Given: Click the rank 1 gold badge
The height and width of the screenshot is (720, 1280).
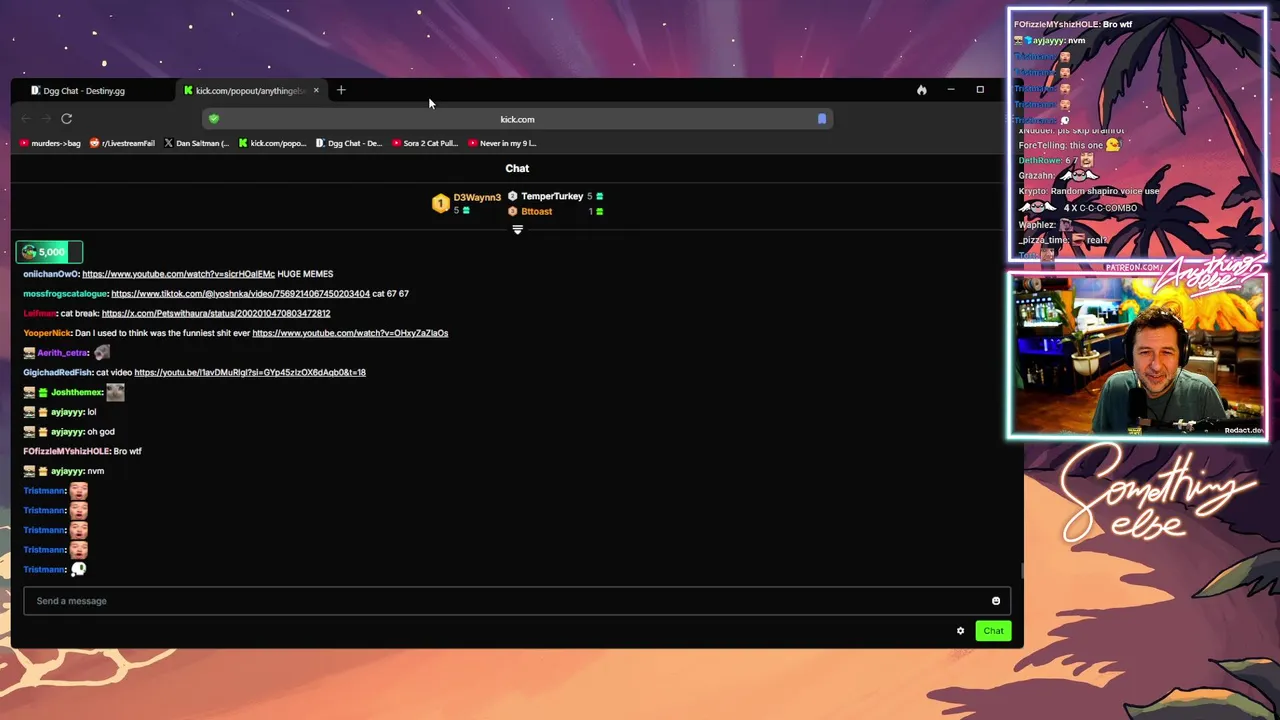Looking at the screenshot, I should coord(440,204).
